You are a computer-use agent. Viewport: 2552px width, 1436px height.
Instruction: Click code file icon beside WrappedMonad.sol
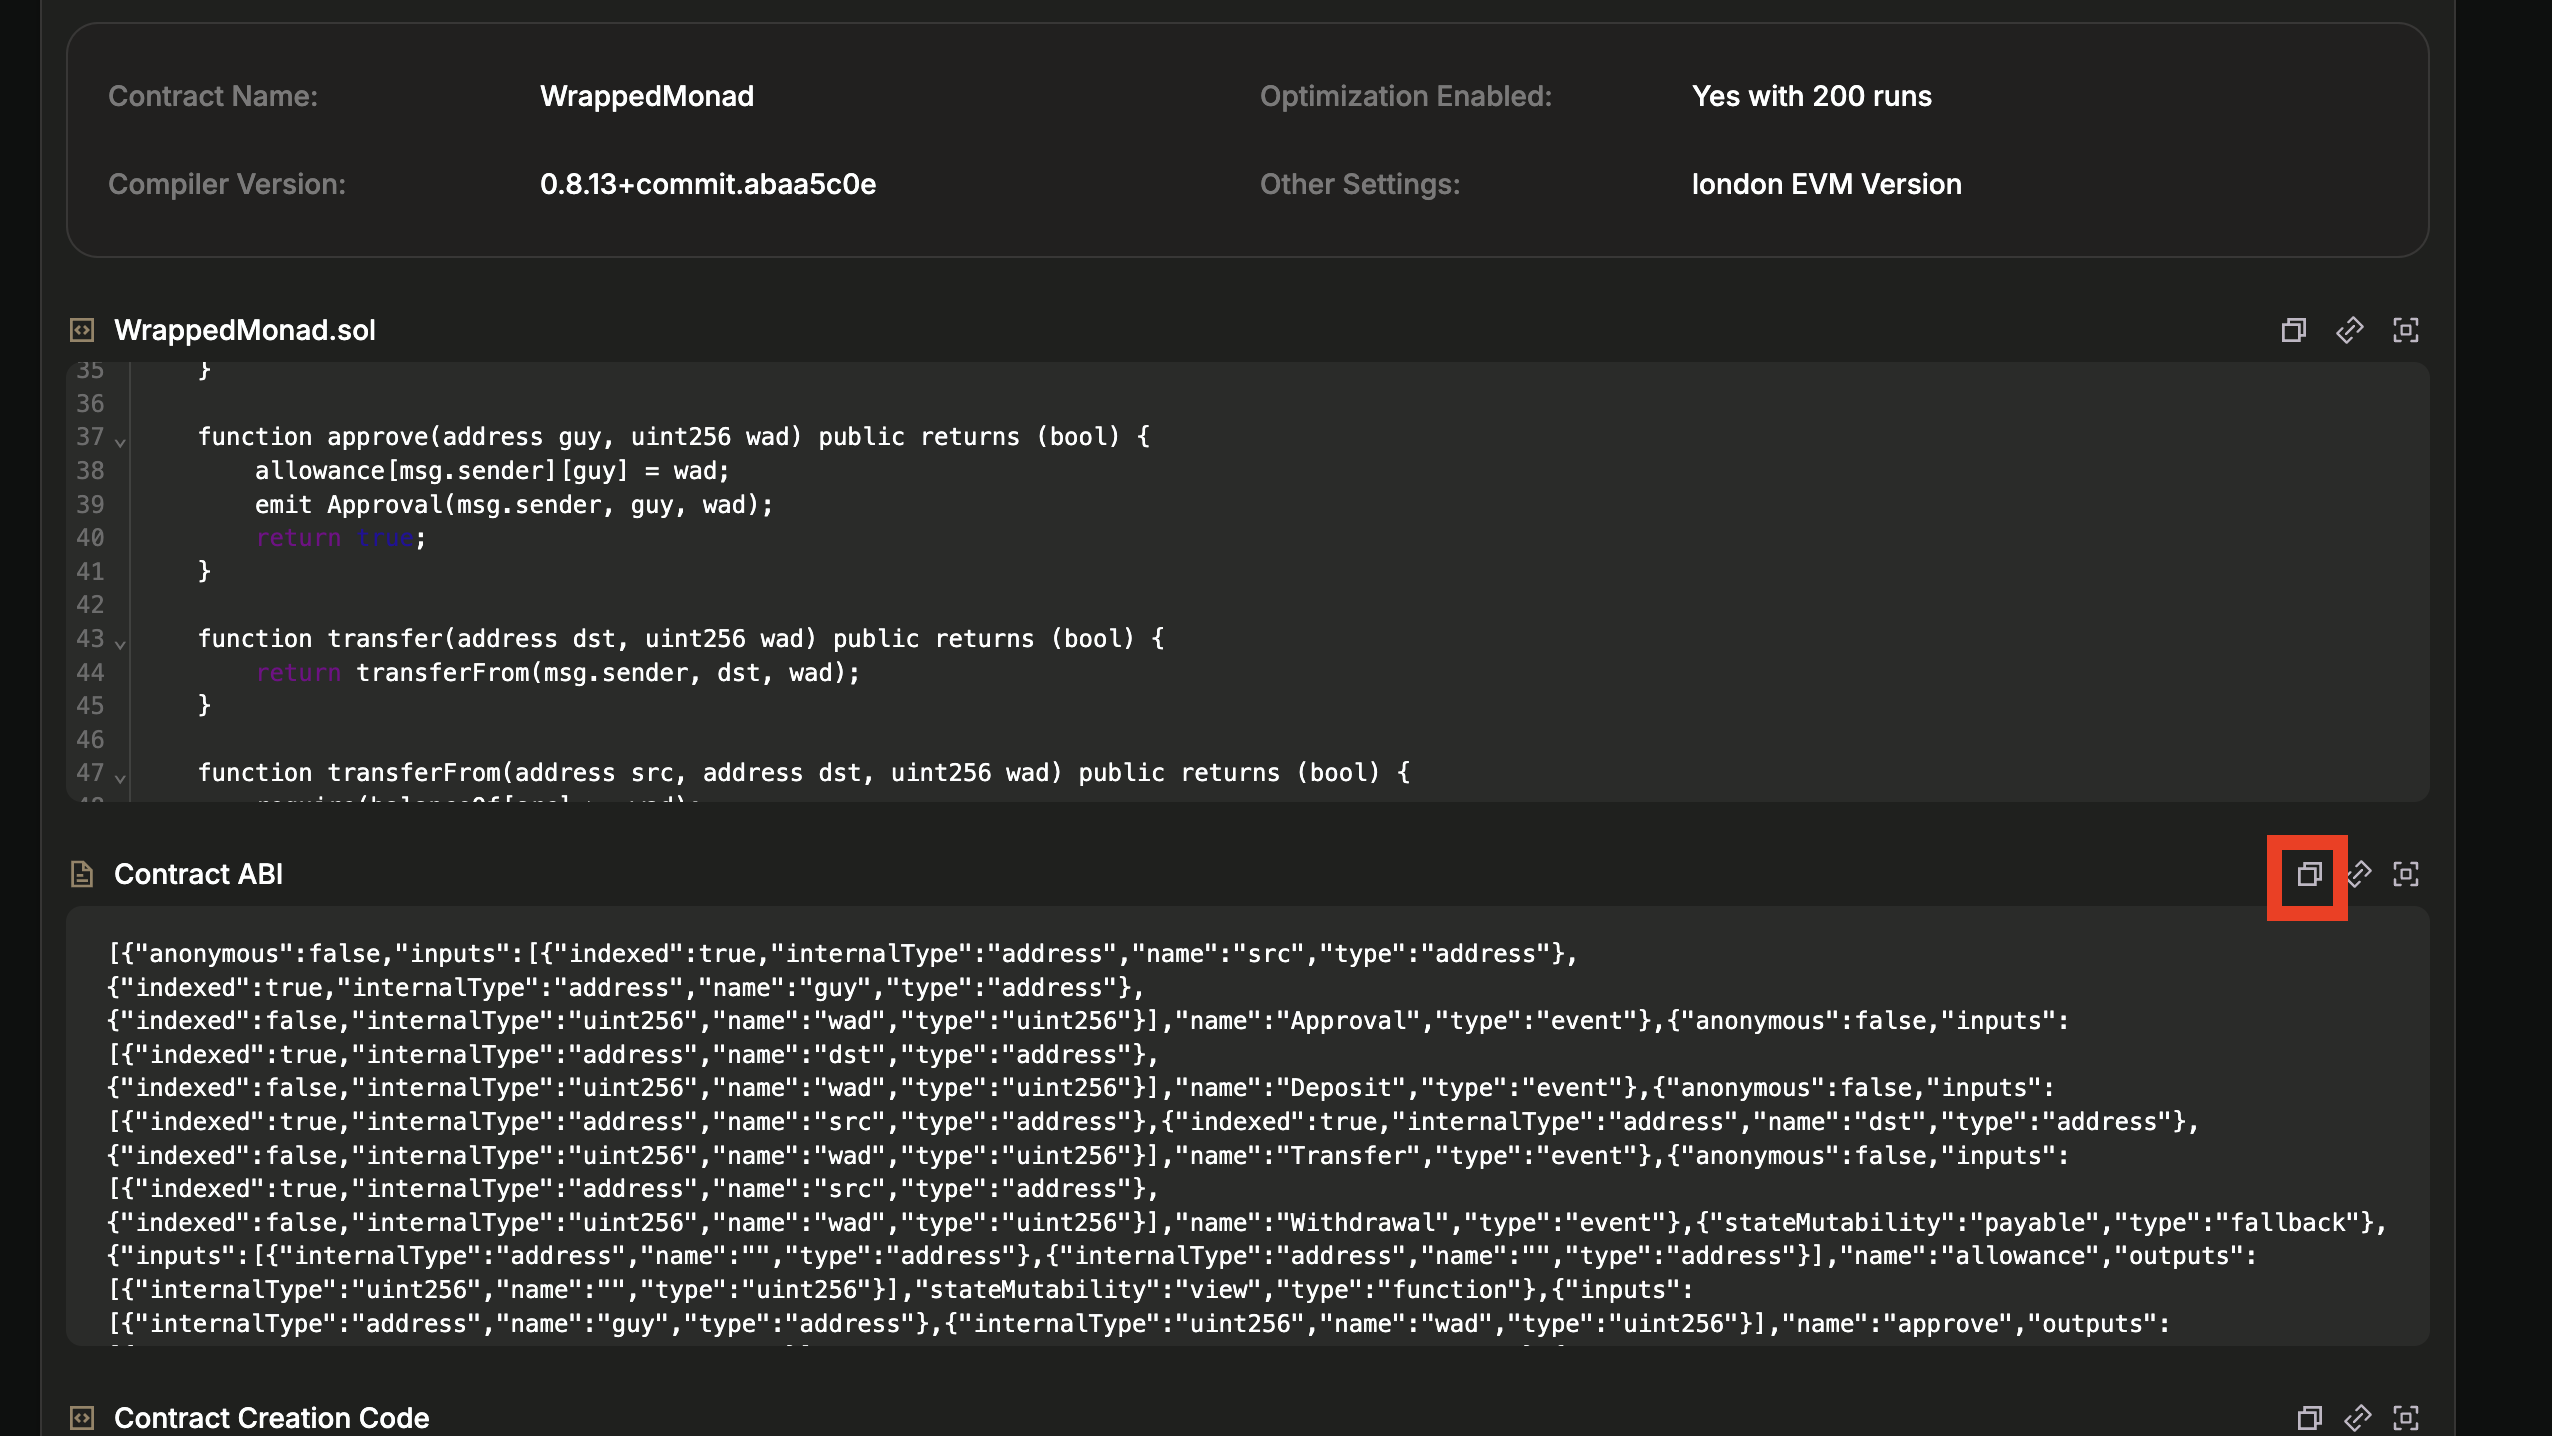pyautogui.click(x=82, y=330)
